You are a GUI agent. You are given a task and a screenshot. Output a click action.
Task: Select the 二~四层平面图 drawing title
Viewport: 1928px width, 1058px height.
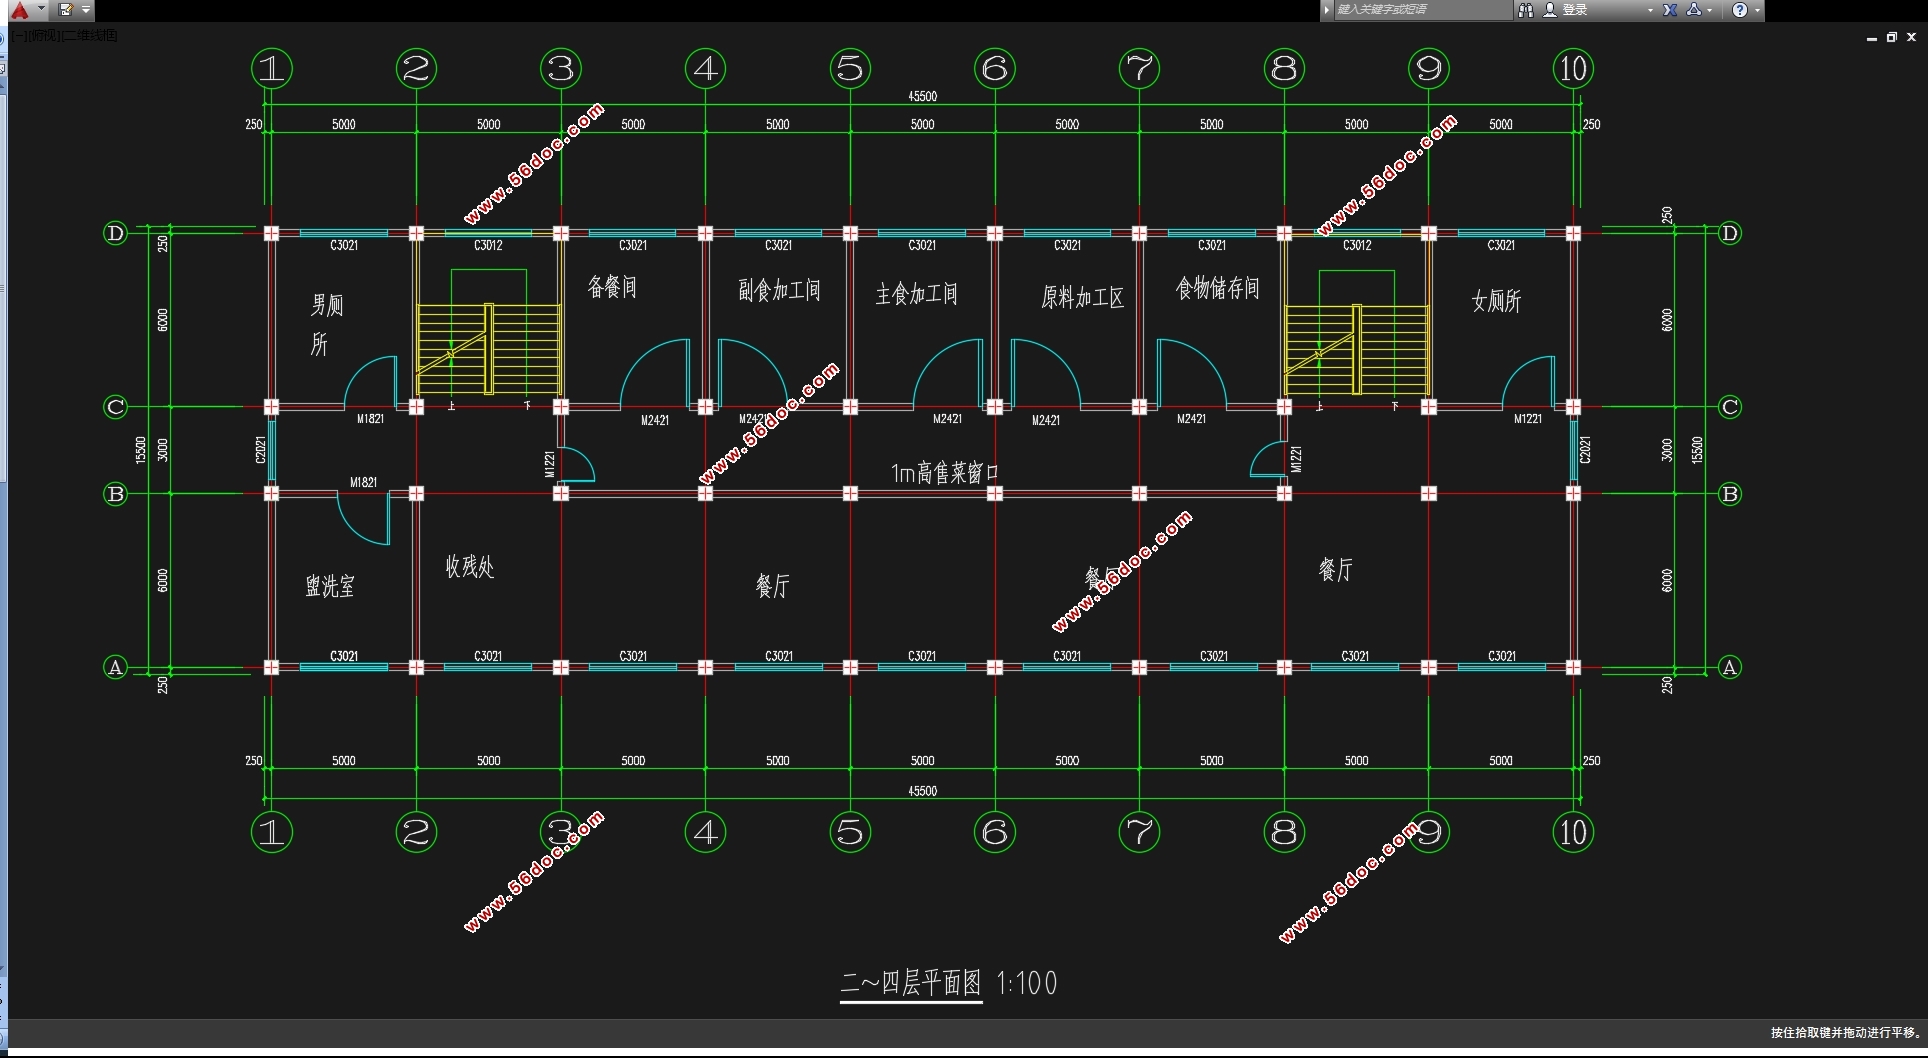[911, 983]
